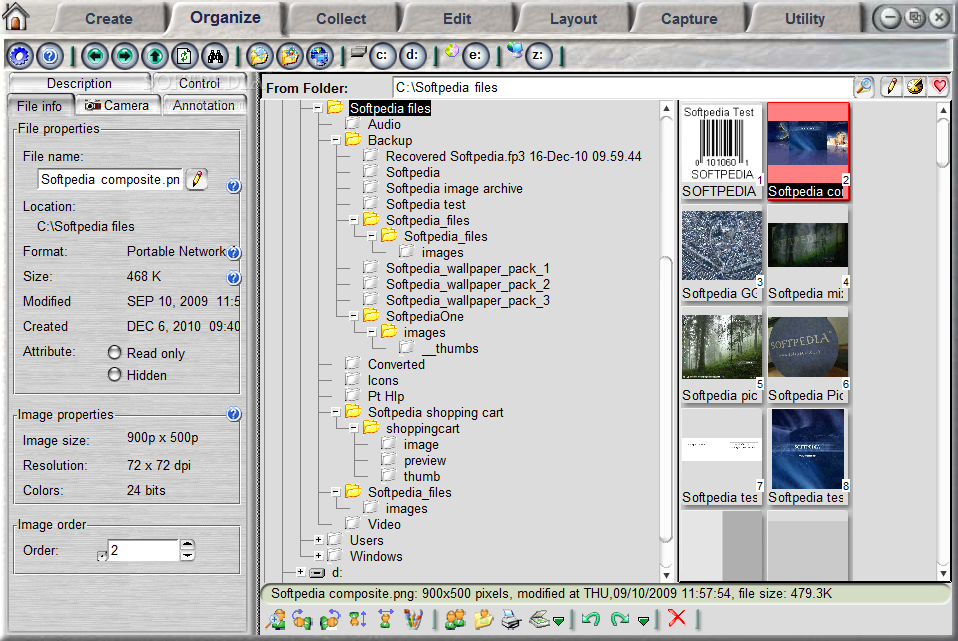Image resolution: width=958 pixels, height=641 pixels.
Task: Zoom the image with the bottom magnifier person icon
Action: [275, 620]
